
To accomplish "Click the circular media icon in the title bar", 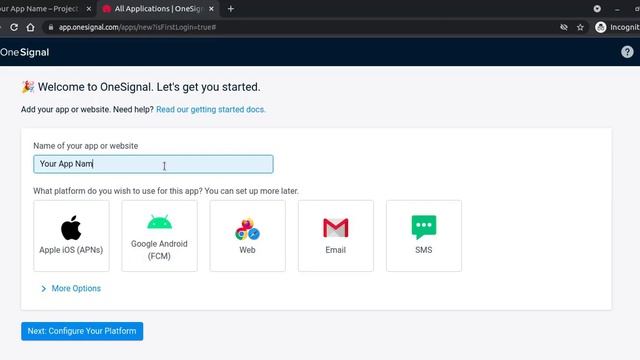I will pos(597,9).
